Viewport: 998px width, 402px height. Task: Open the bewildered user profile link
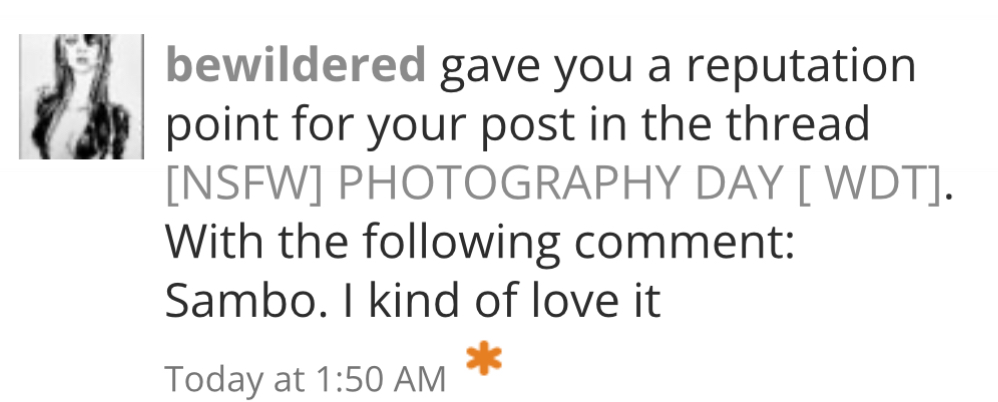[x=296, y=67]
